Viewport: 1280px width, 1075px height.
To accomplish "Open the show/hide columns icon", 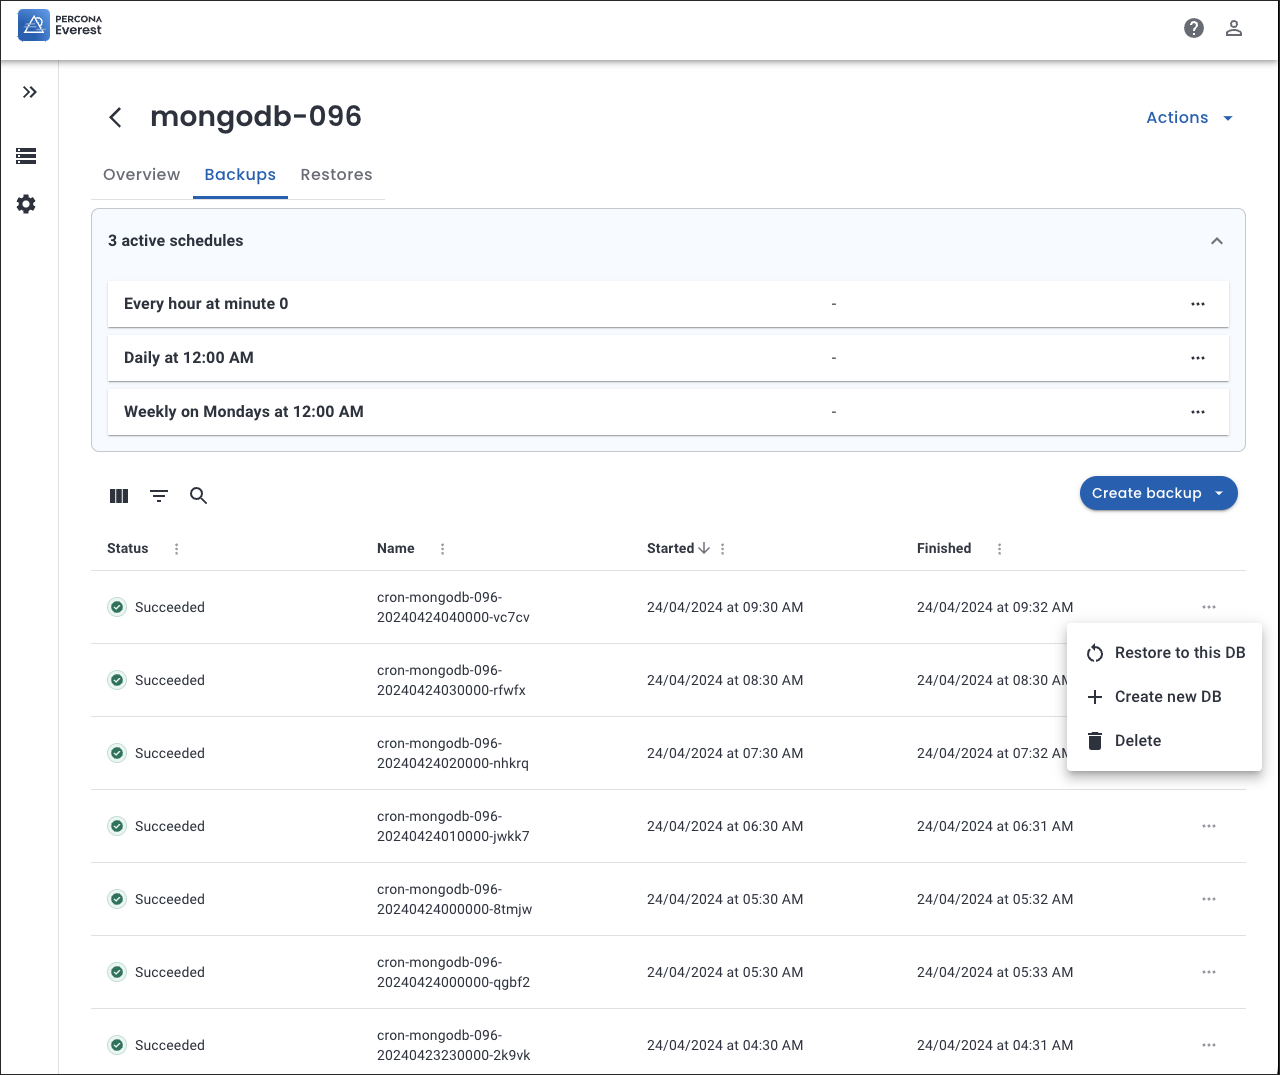I will tap(119, 496).
